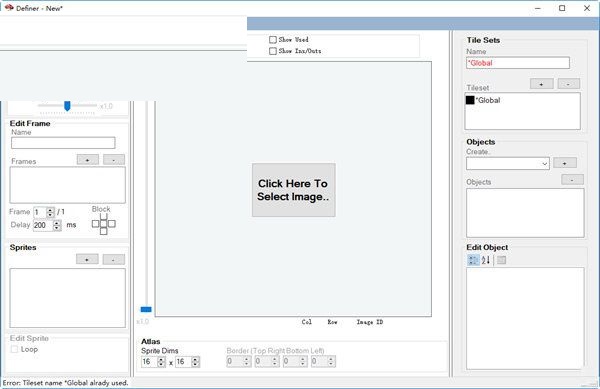Add created object using Objects plus button
The height and width of the screenshot is (389, 600).
(564, 163)
